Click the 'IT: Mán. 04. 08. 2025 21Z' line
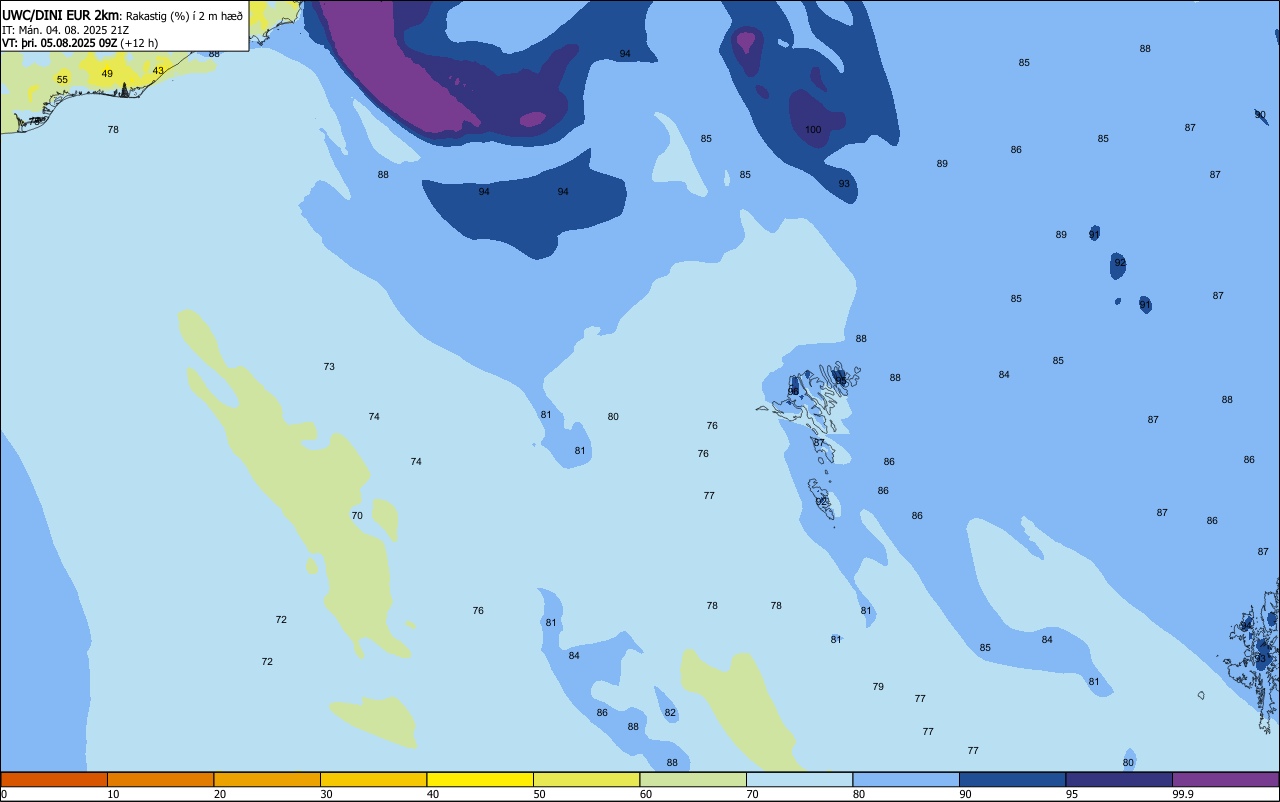Viewport: 1280px width, 802px height. coord(66,29)
